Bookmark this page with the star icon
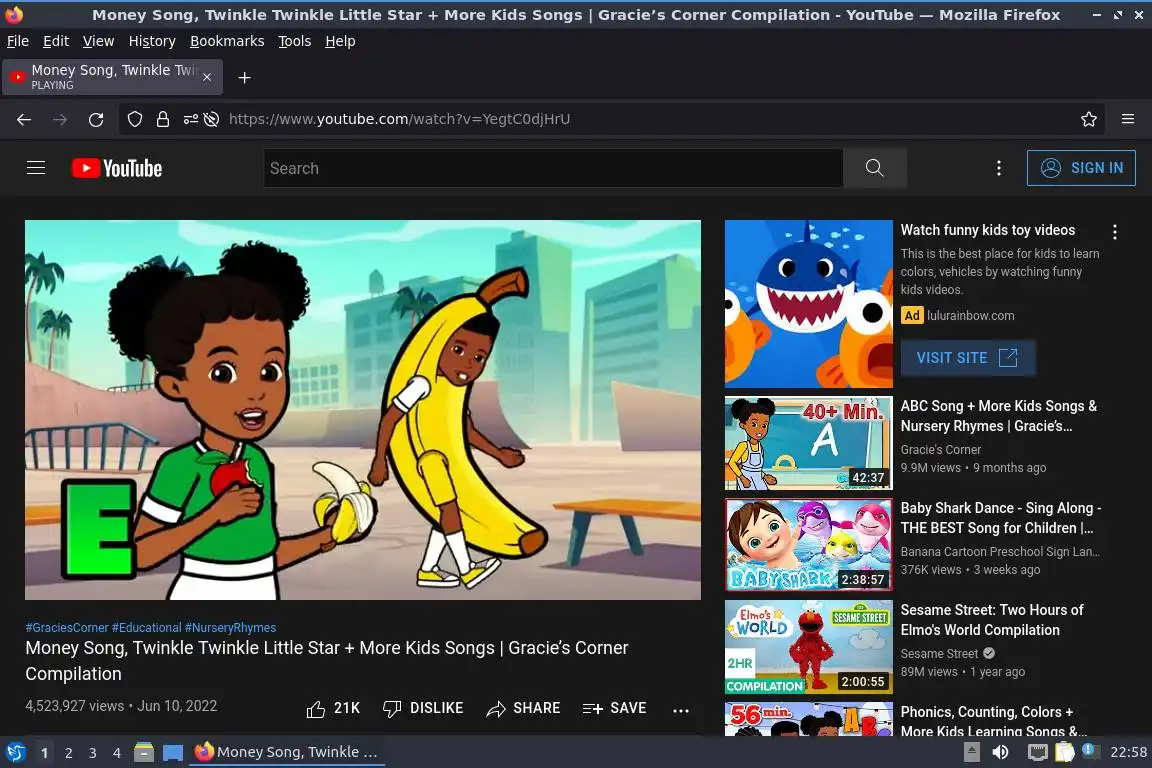 [x=1089, y=119]
